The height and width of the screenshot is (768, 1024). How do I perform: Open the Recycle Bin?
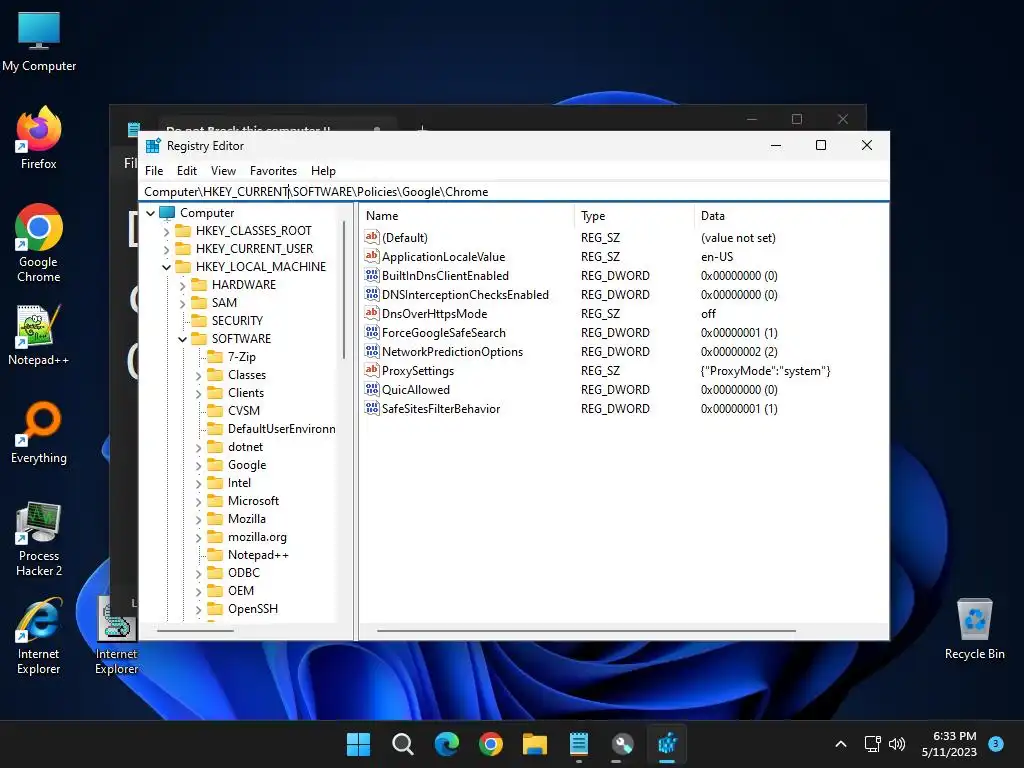point(974,628)
